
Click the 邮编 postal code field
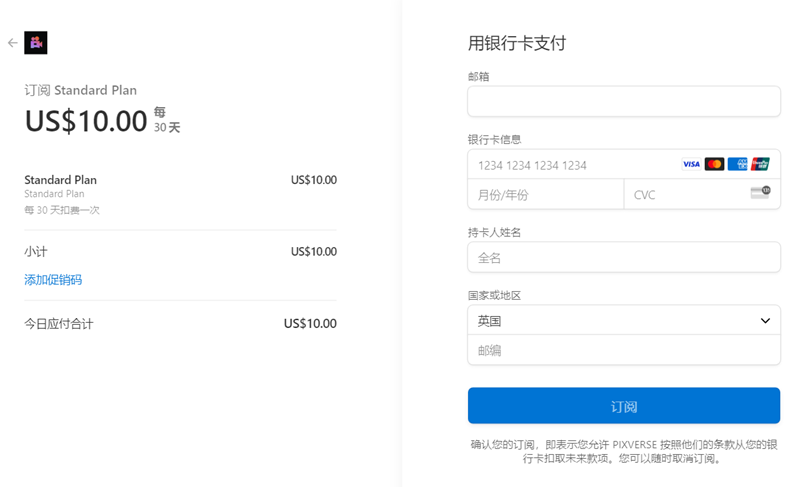[623, 350]
